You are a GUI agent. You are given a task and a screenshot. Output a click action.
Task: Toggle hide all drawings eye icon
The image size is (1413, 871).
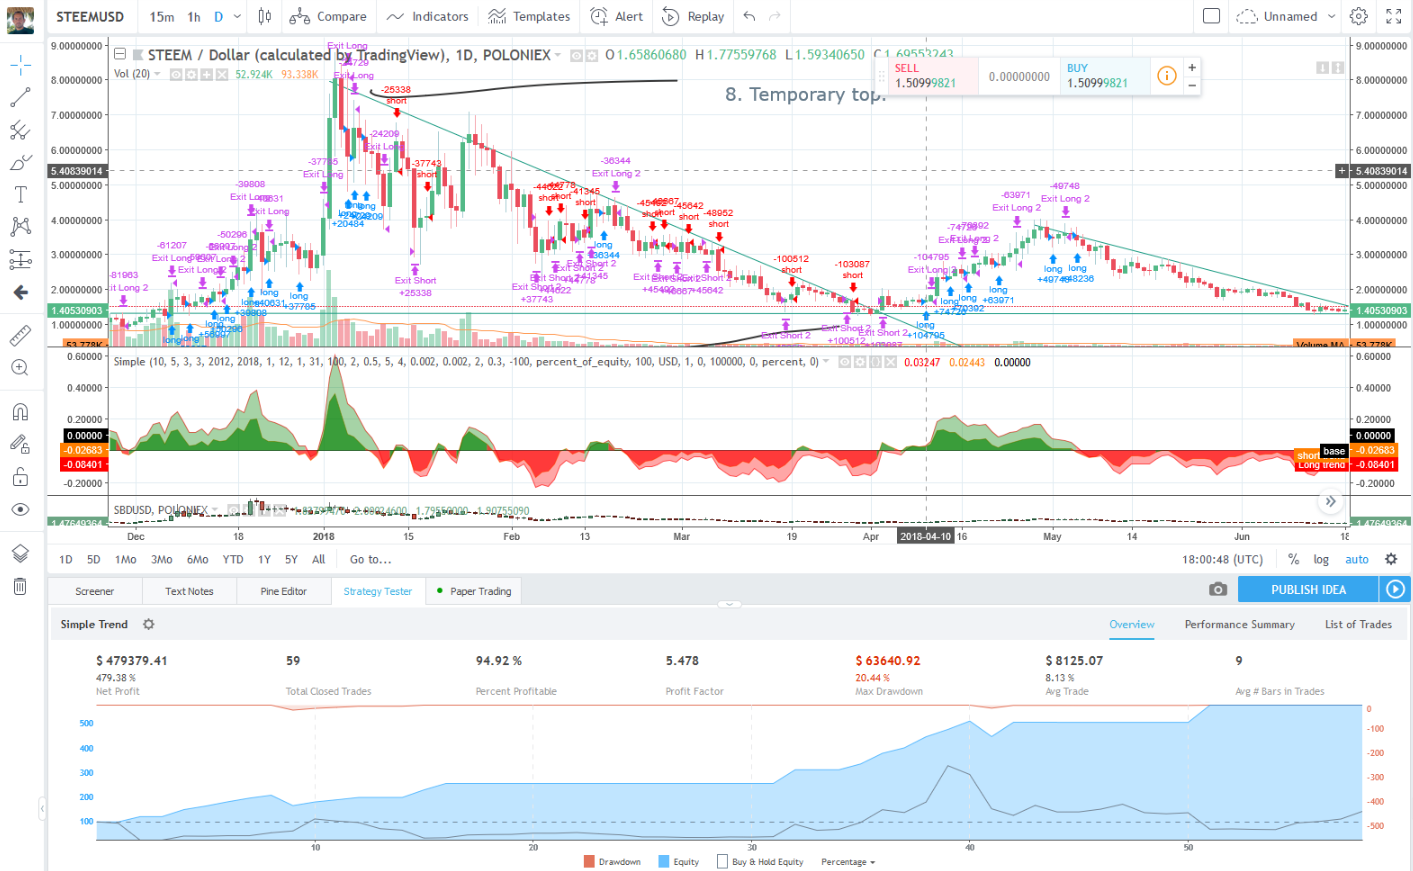pos(20,510)
